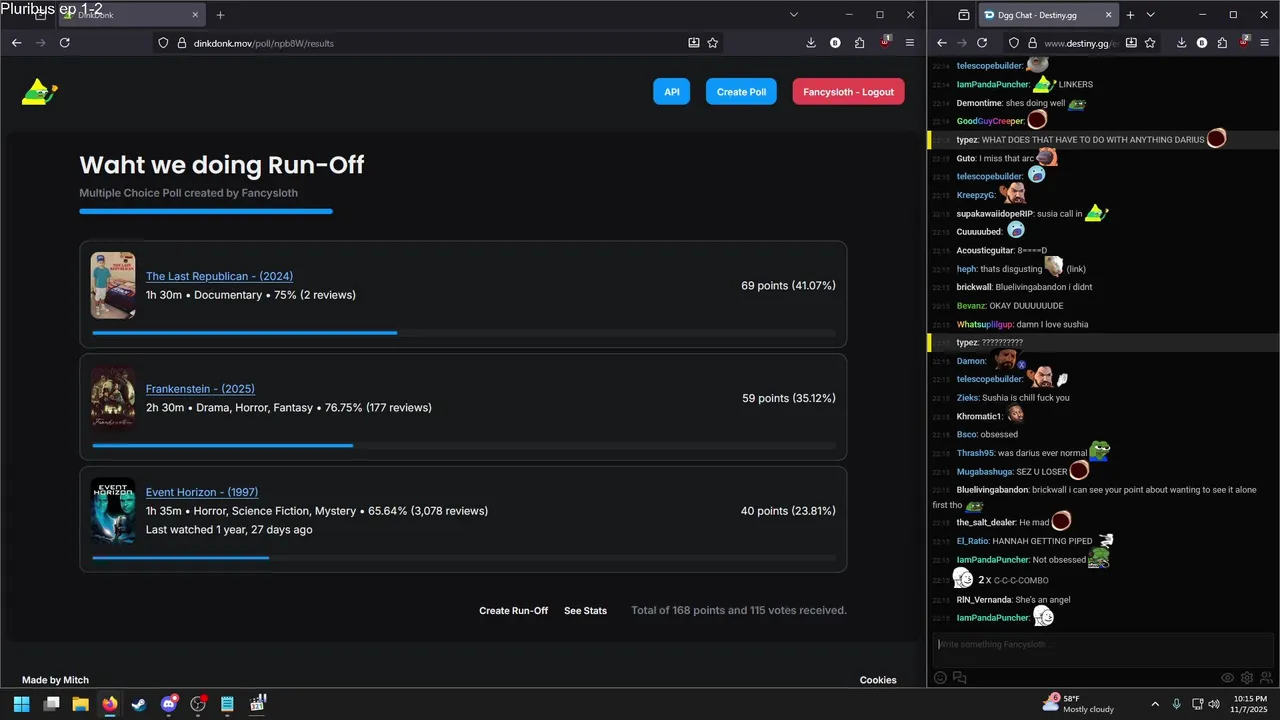Open Firefox View in the Destiny.gg window
The width and height of the screenshot is (1280, 720).
[x=963, y=15]
